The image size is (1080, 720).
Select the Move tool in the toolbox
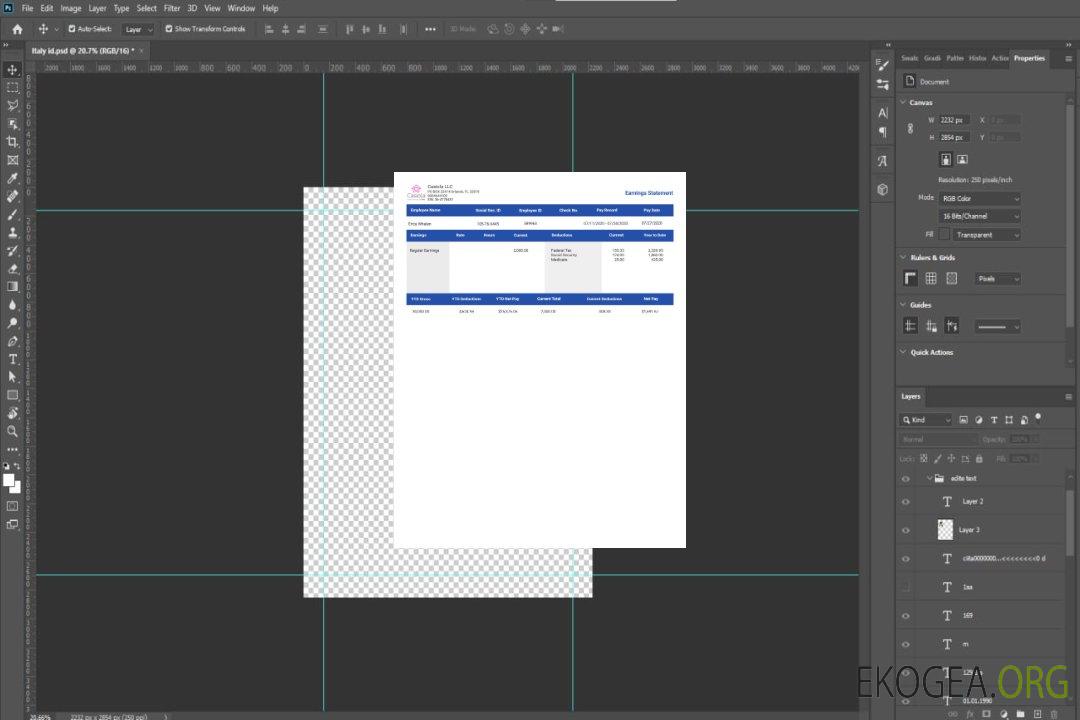12,70
